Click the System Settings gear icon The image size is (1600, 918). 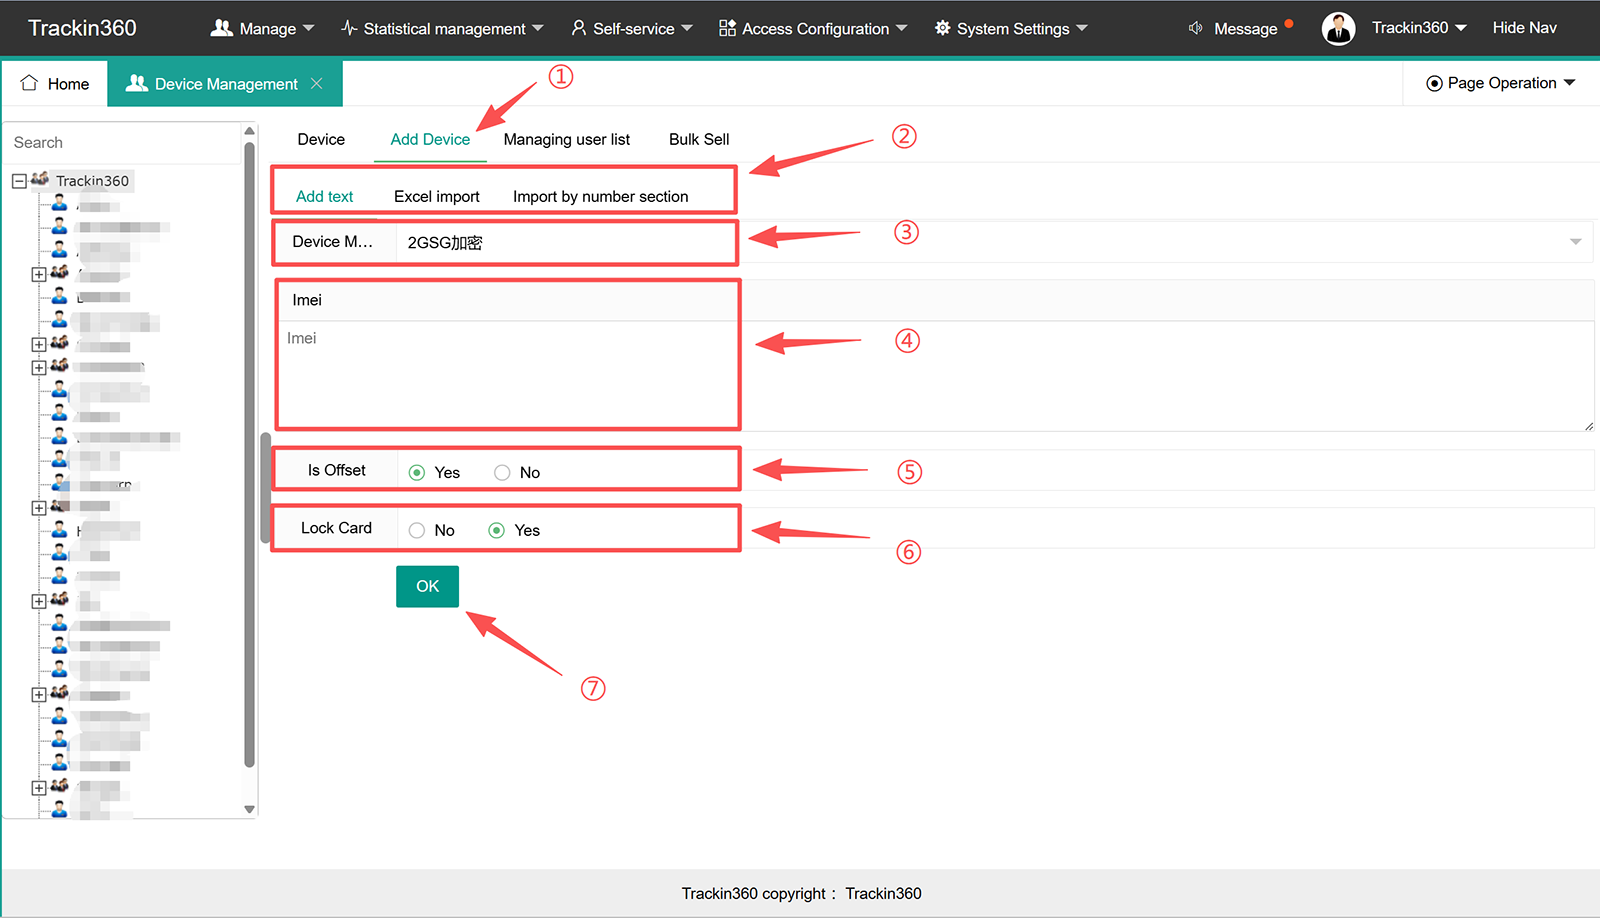[x=942, y=28]
